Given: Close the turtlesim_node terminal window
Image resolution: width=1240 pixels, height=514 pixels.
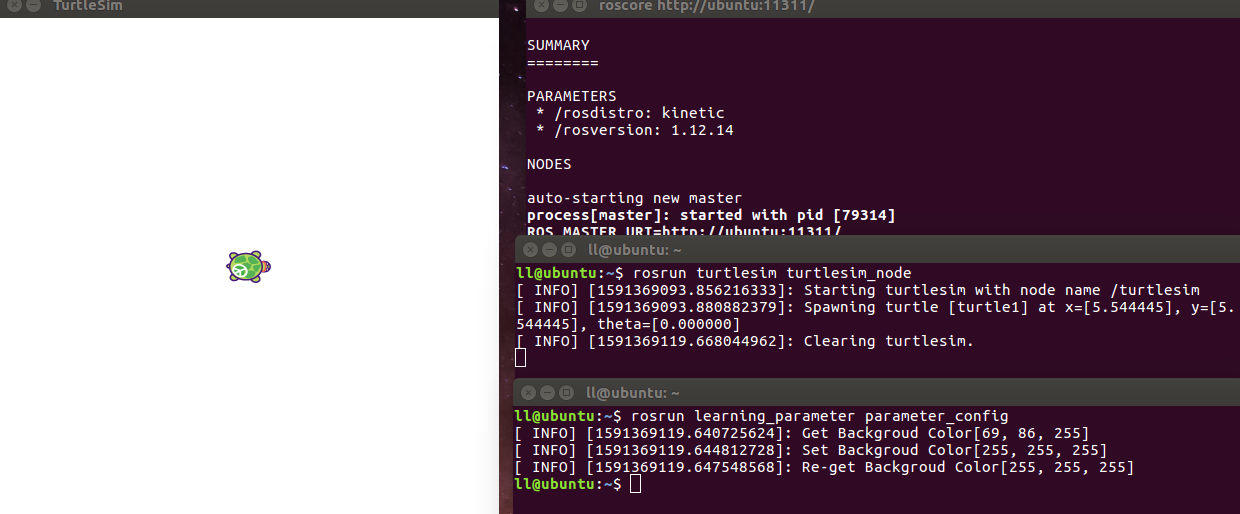Looking at the screenshot, I should [531, 250].
